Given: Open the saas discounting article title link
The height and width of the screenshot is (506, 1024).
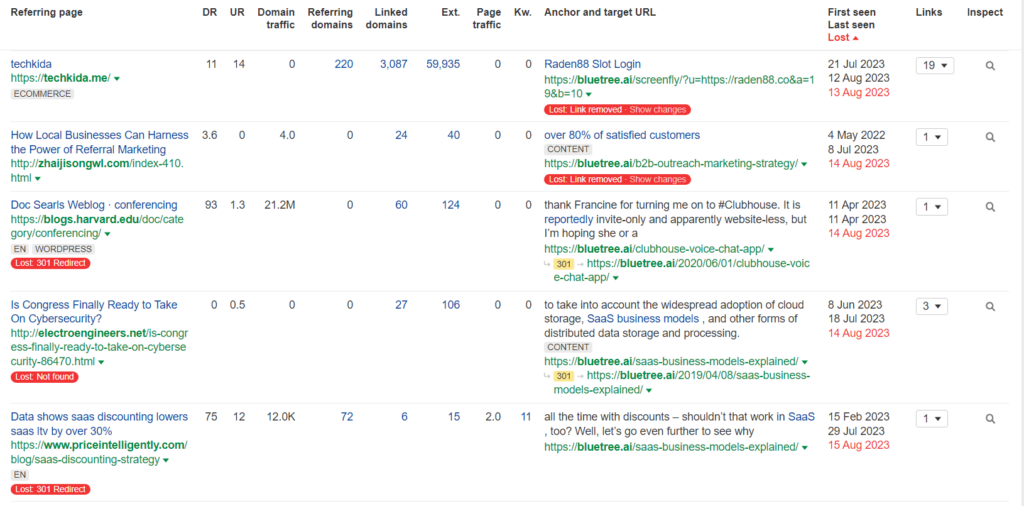Looking at the screenshot, I should [99, 424].
